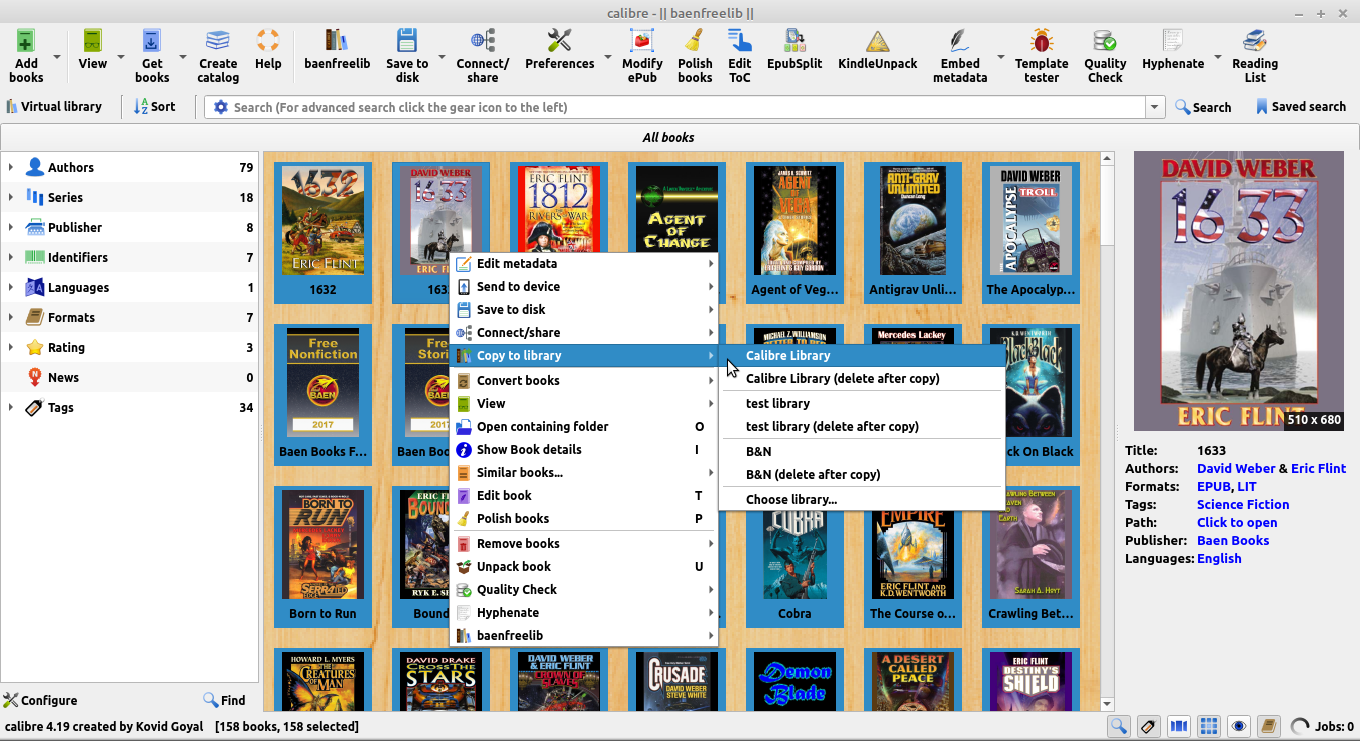Select Open containing folder menu entry

pos(585,426)
